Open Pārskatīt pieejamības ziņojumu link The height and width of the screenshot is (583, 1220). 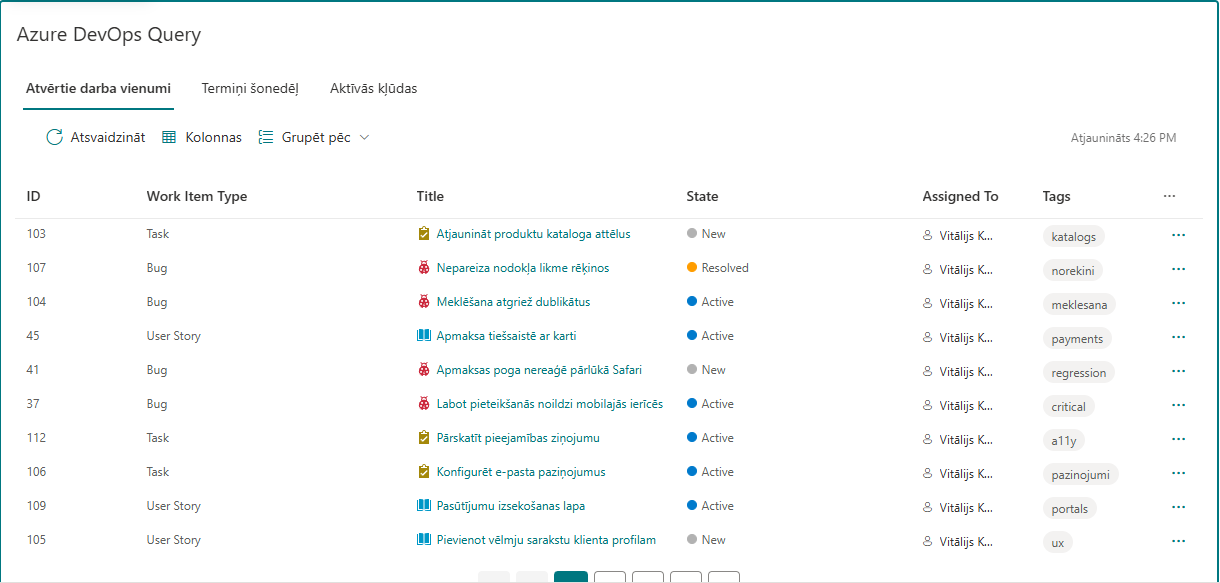pyautogui.click(x=518, y=438)
